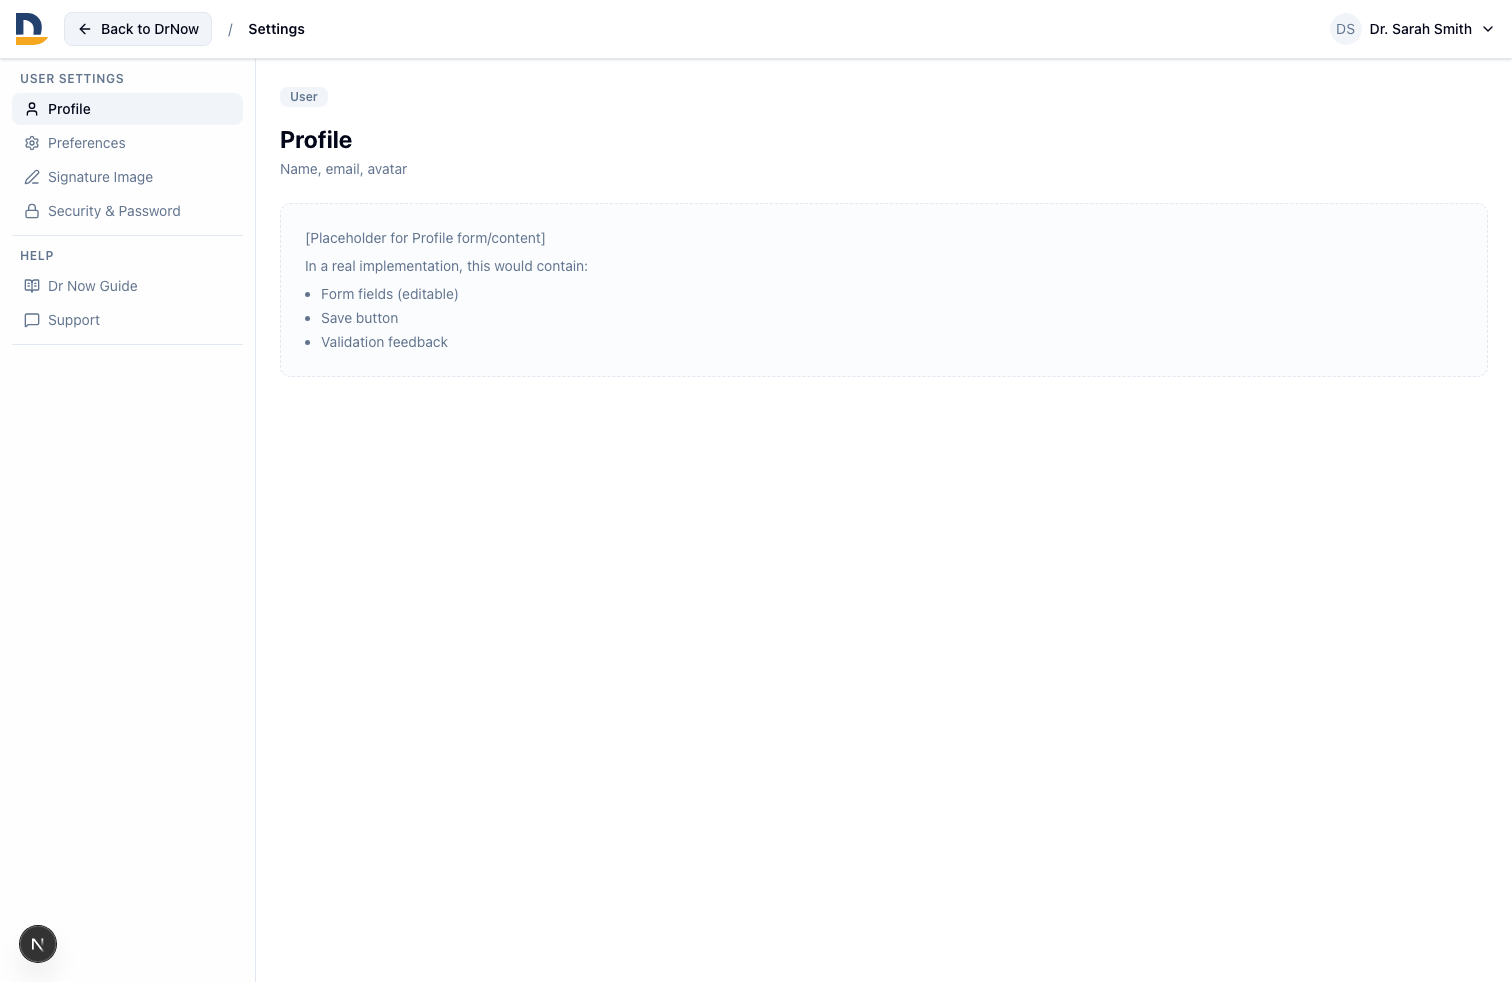Screen dimensions: 1512x982
Task: Click the Profile person icon
Action: 32,109
